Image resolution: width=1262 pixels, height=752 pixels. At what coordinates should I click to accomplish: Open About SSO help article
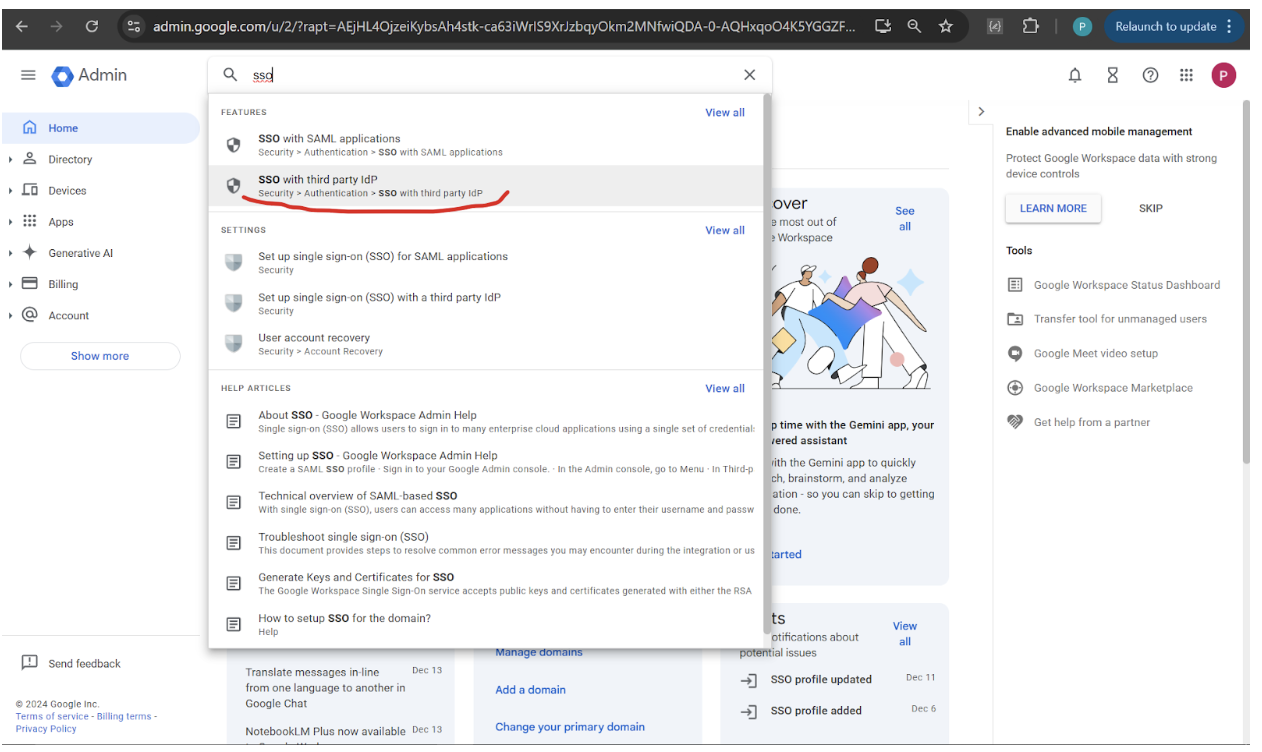tap(486, 421)
